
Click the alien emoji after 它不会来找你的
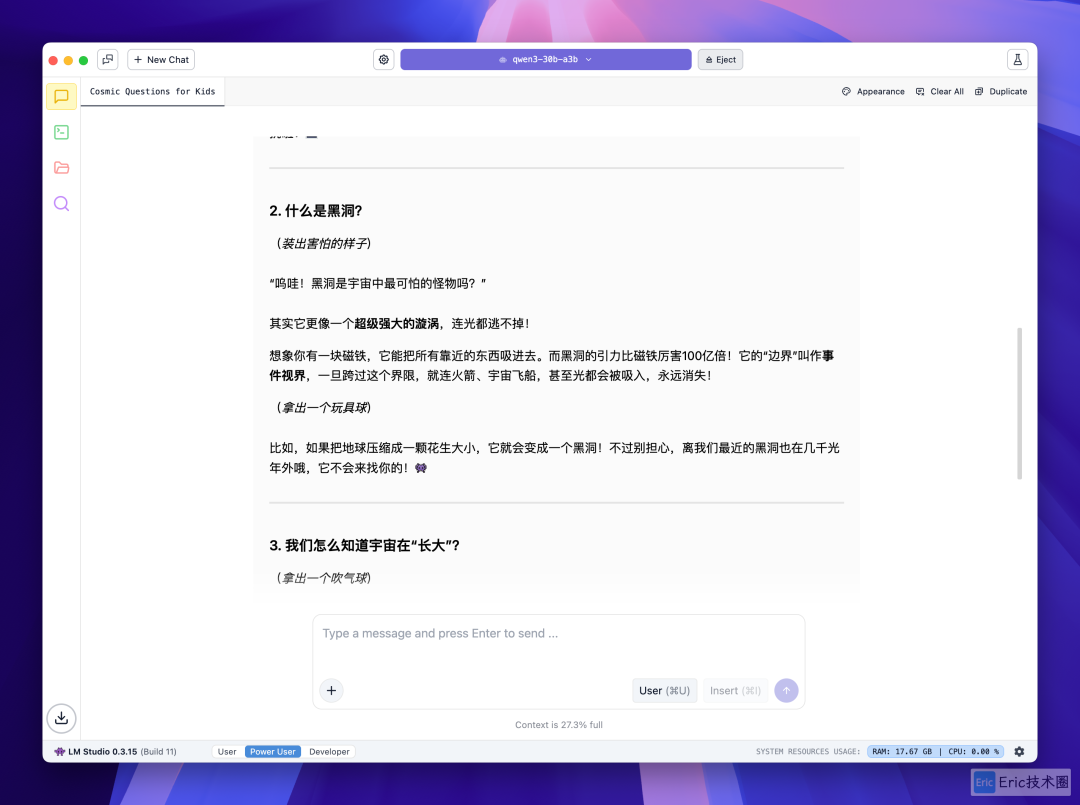click(x=421, y=468)
